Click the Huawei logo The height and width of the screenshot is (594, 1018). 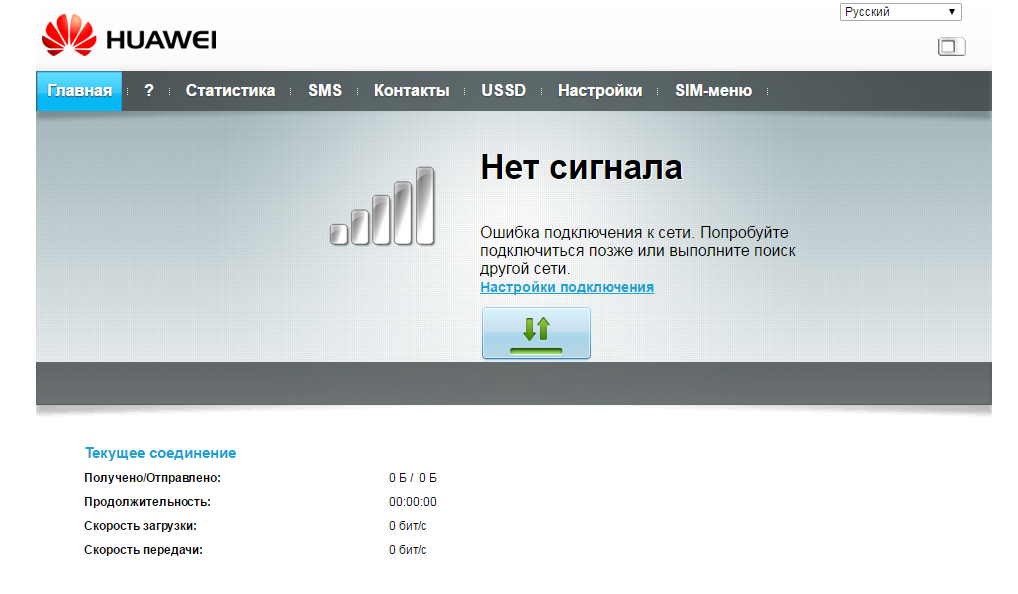tap(129, 35)
